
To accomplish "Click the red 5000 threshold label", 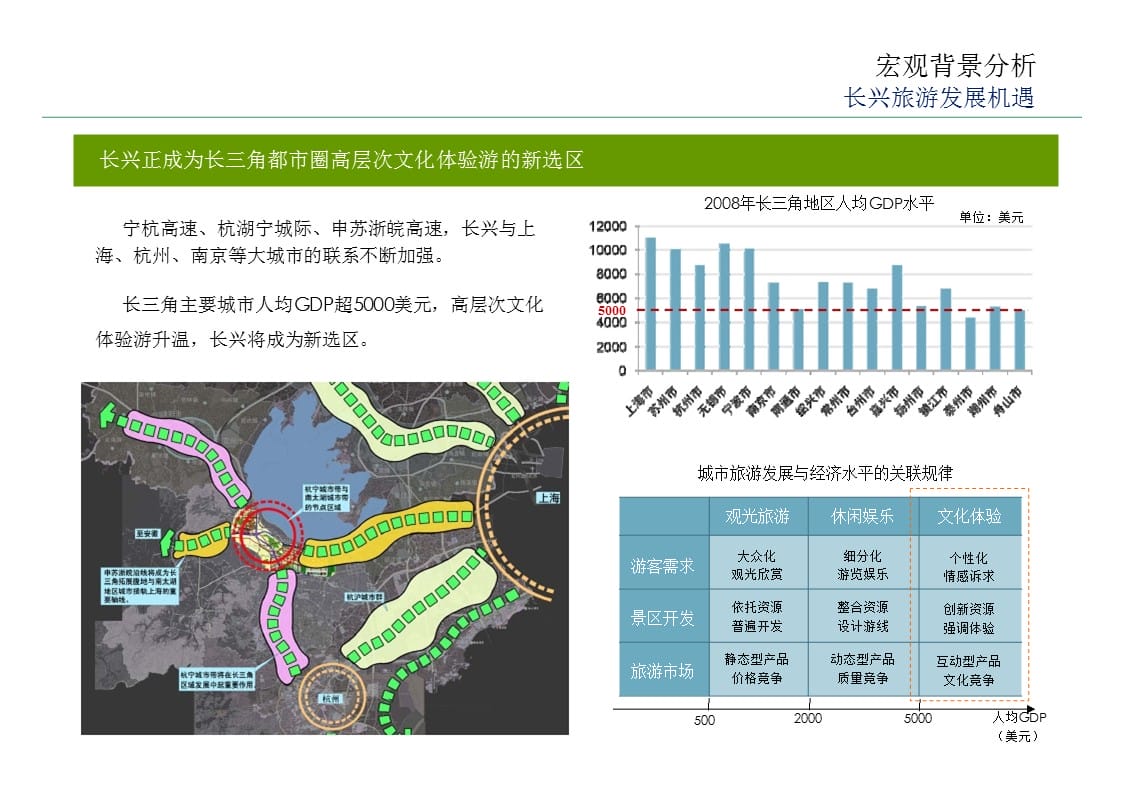I will (612, 310).
